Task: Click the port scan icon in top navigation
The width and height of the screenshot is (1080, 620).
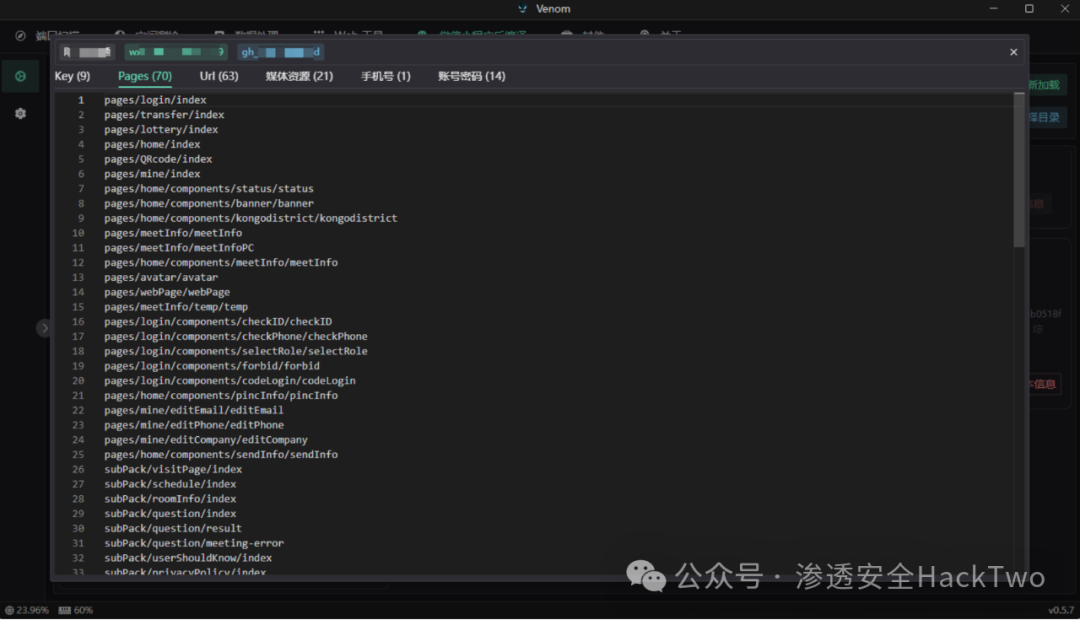Action: point(20,35)
